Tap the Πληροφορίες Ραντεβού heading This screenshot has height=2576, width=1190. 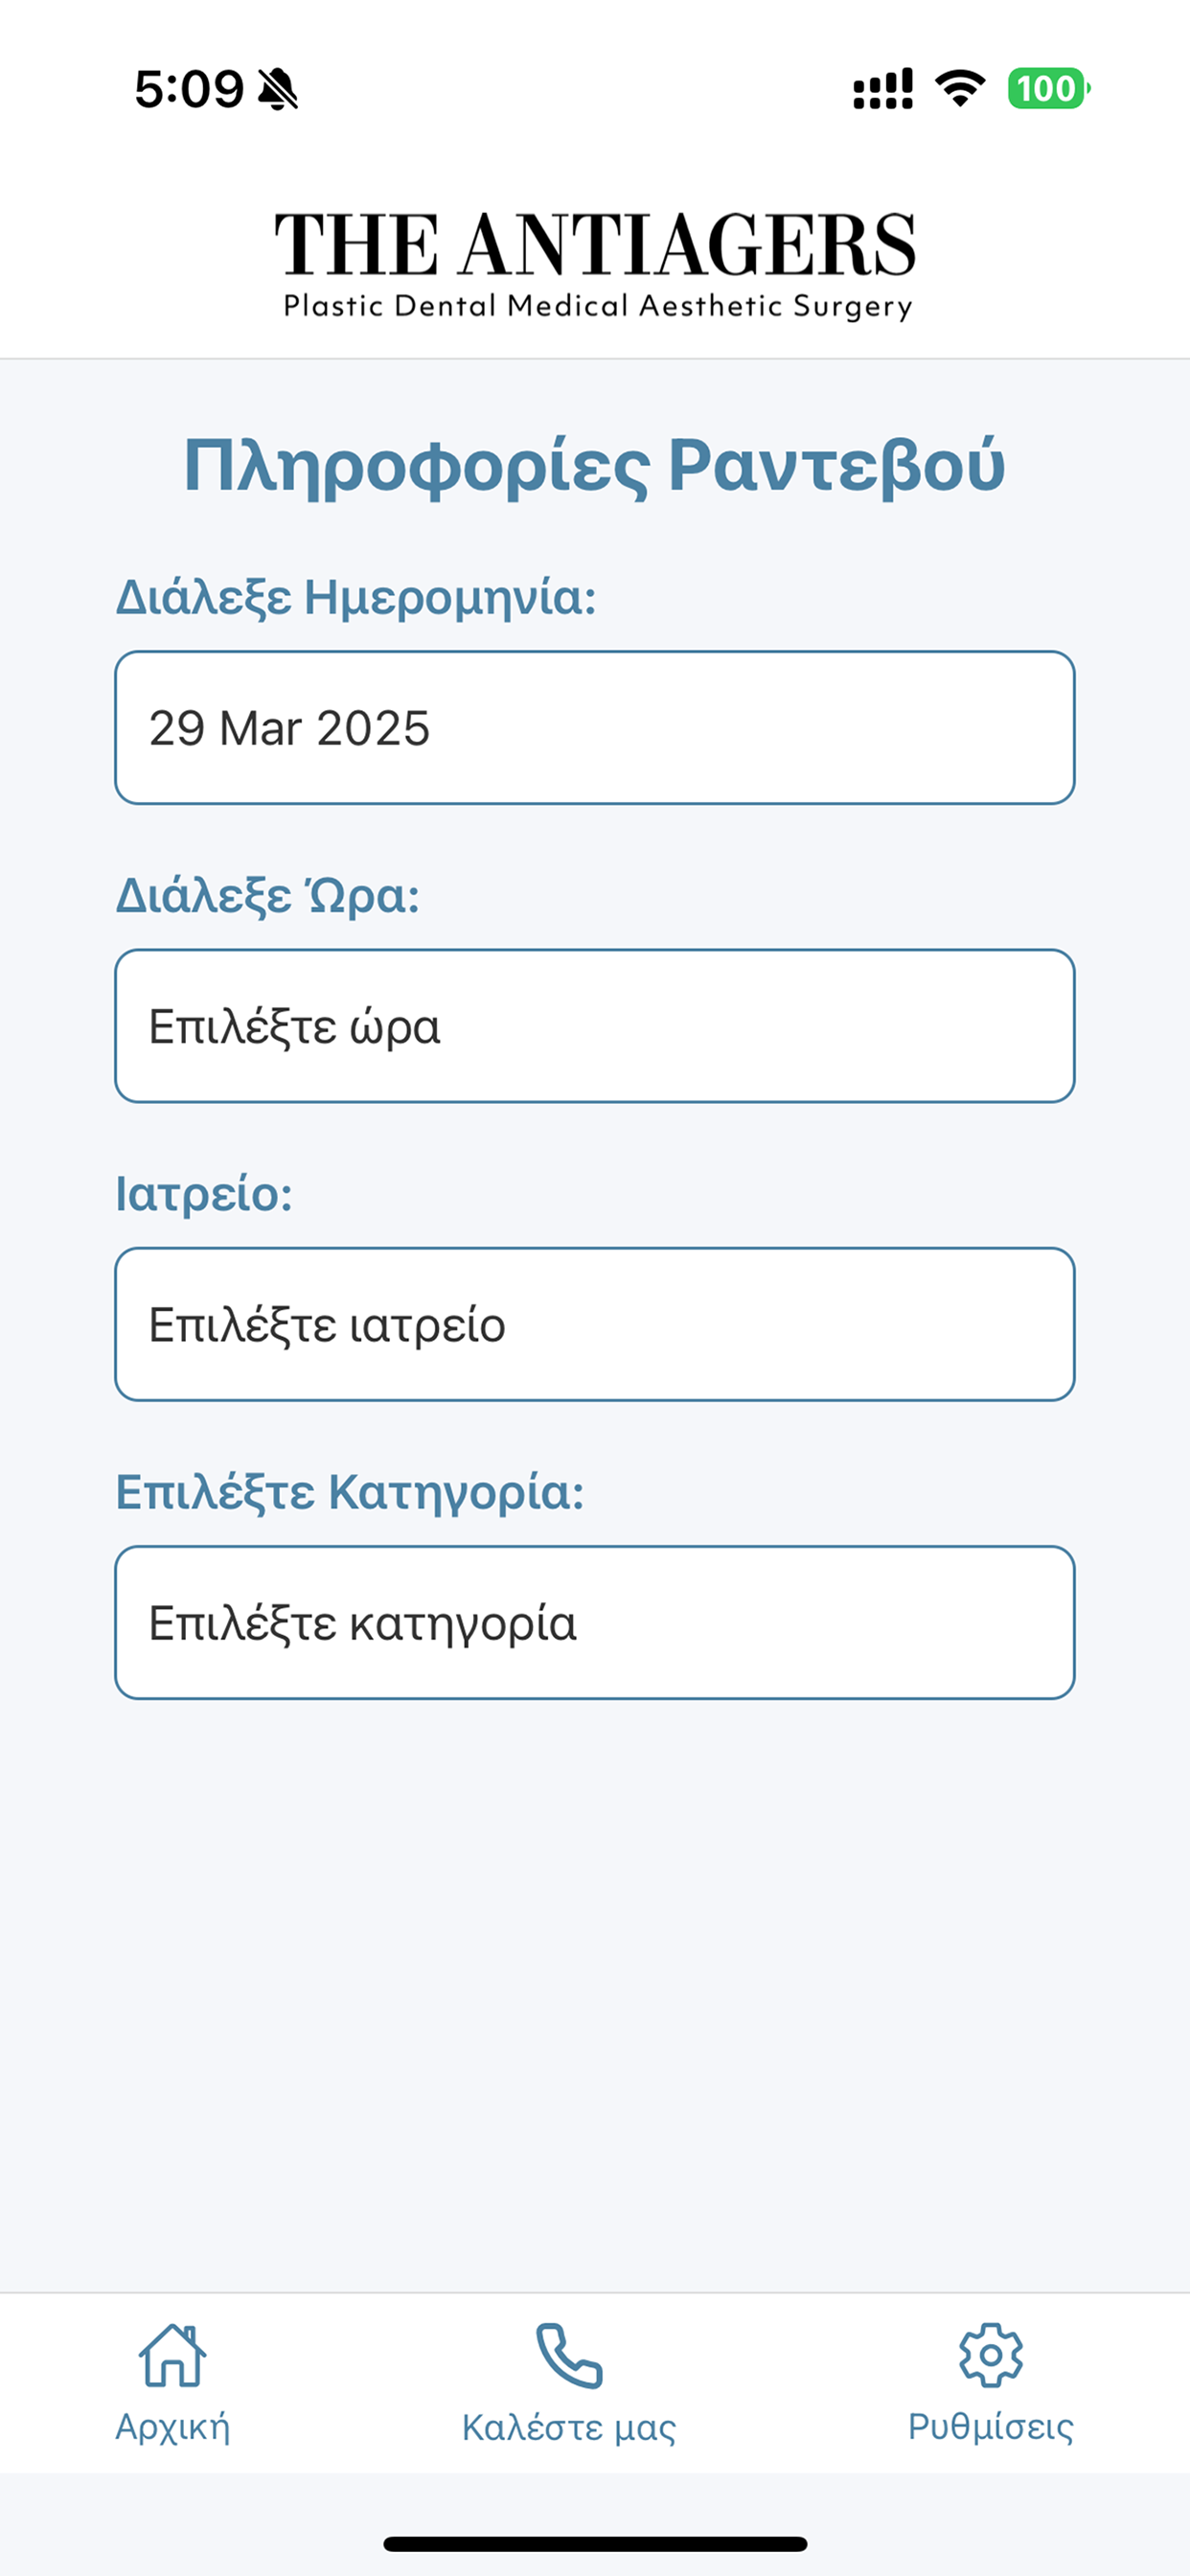pos(595,466)
